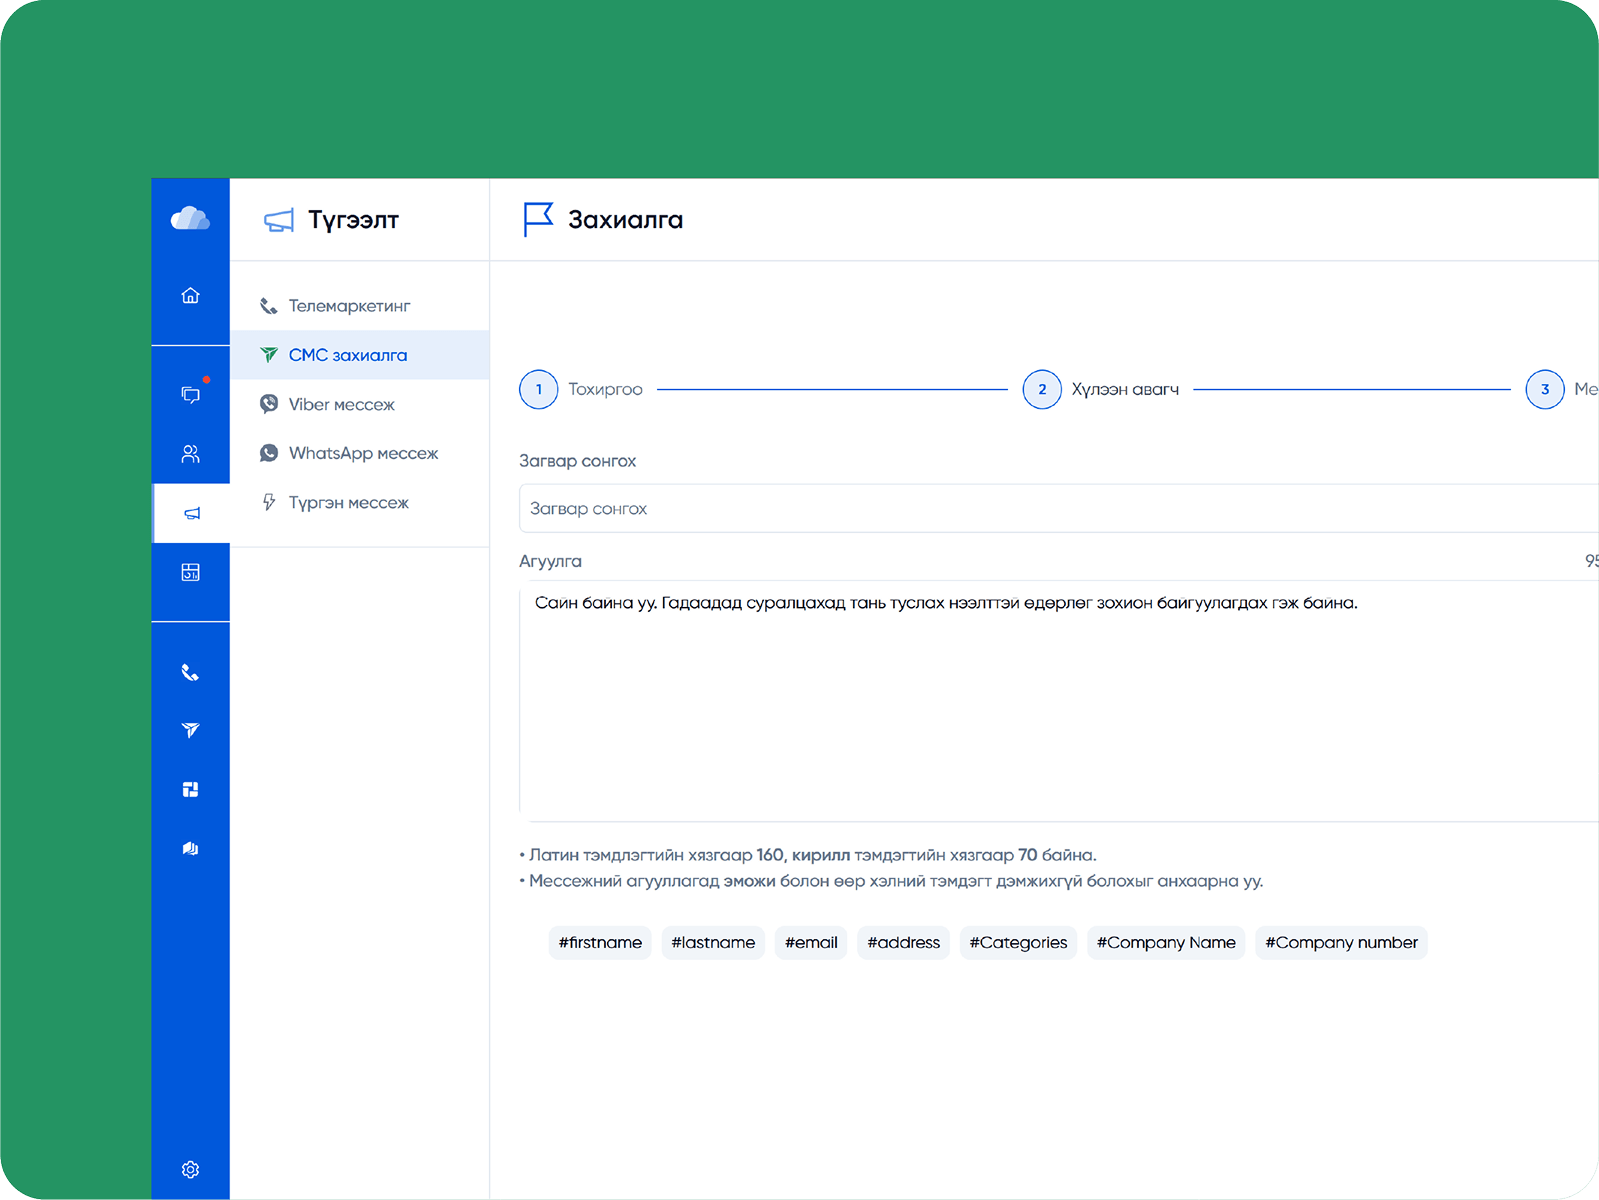The image size is (1599, 1200).
Task: Go to step 1 Тохиргоо
Action: [581, 389]
